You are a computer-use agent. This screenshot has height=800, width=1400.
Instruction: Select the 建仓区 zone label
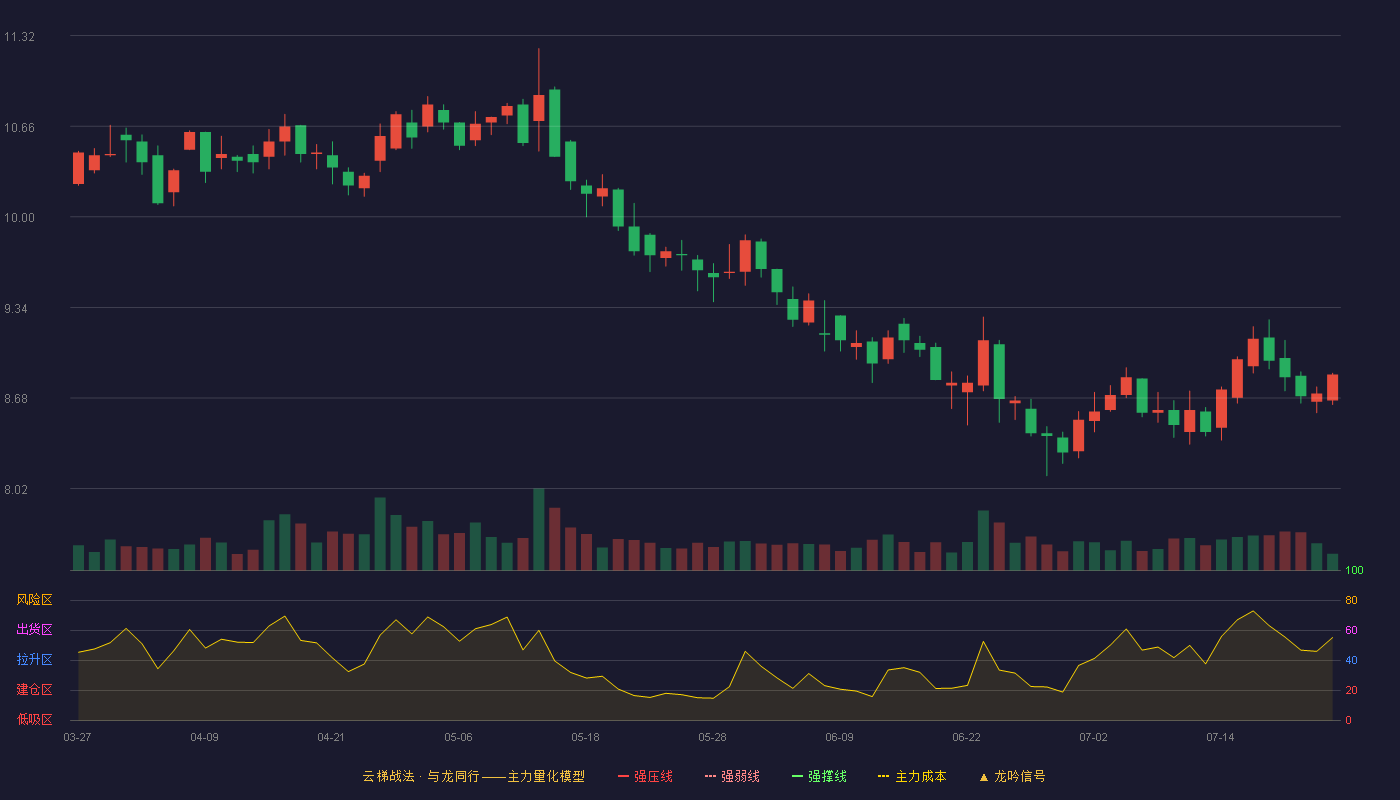click(34, 690)
